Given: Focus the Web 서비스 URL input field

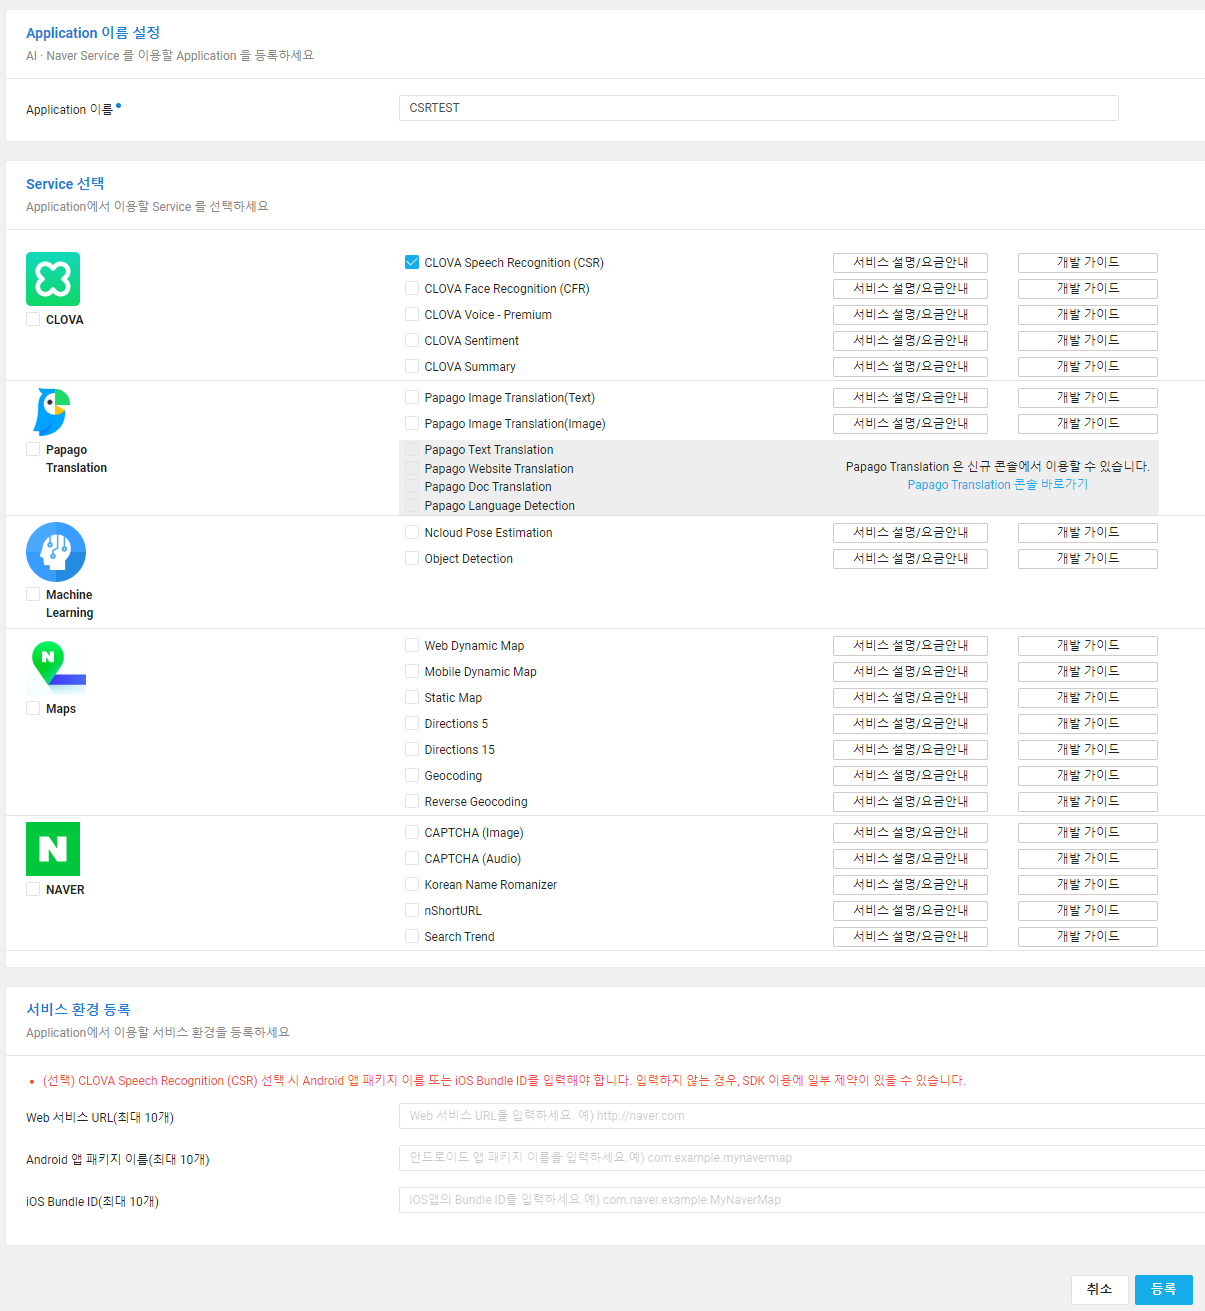Looking at the screenshot, I should coord(802,1116).
